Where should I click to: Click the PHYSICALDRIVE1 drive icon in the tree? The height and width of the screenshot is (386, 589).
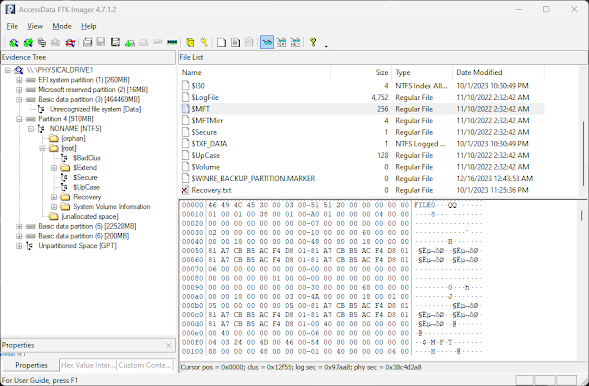(19, 70)
